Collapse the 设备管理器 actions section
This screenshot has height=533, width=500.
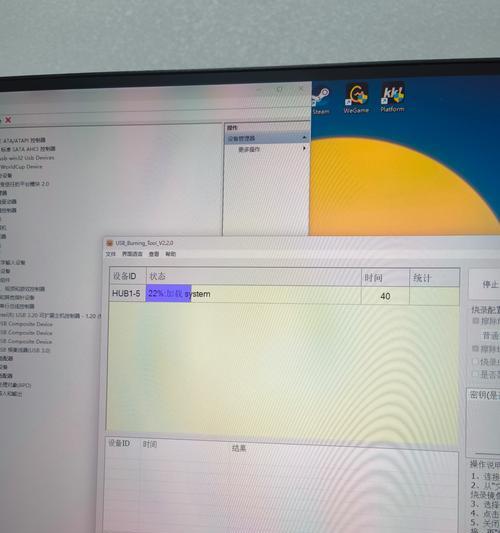[x=304, y=137]
